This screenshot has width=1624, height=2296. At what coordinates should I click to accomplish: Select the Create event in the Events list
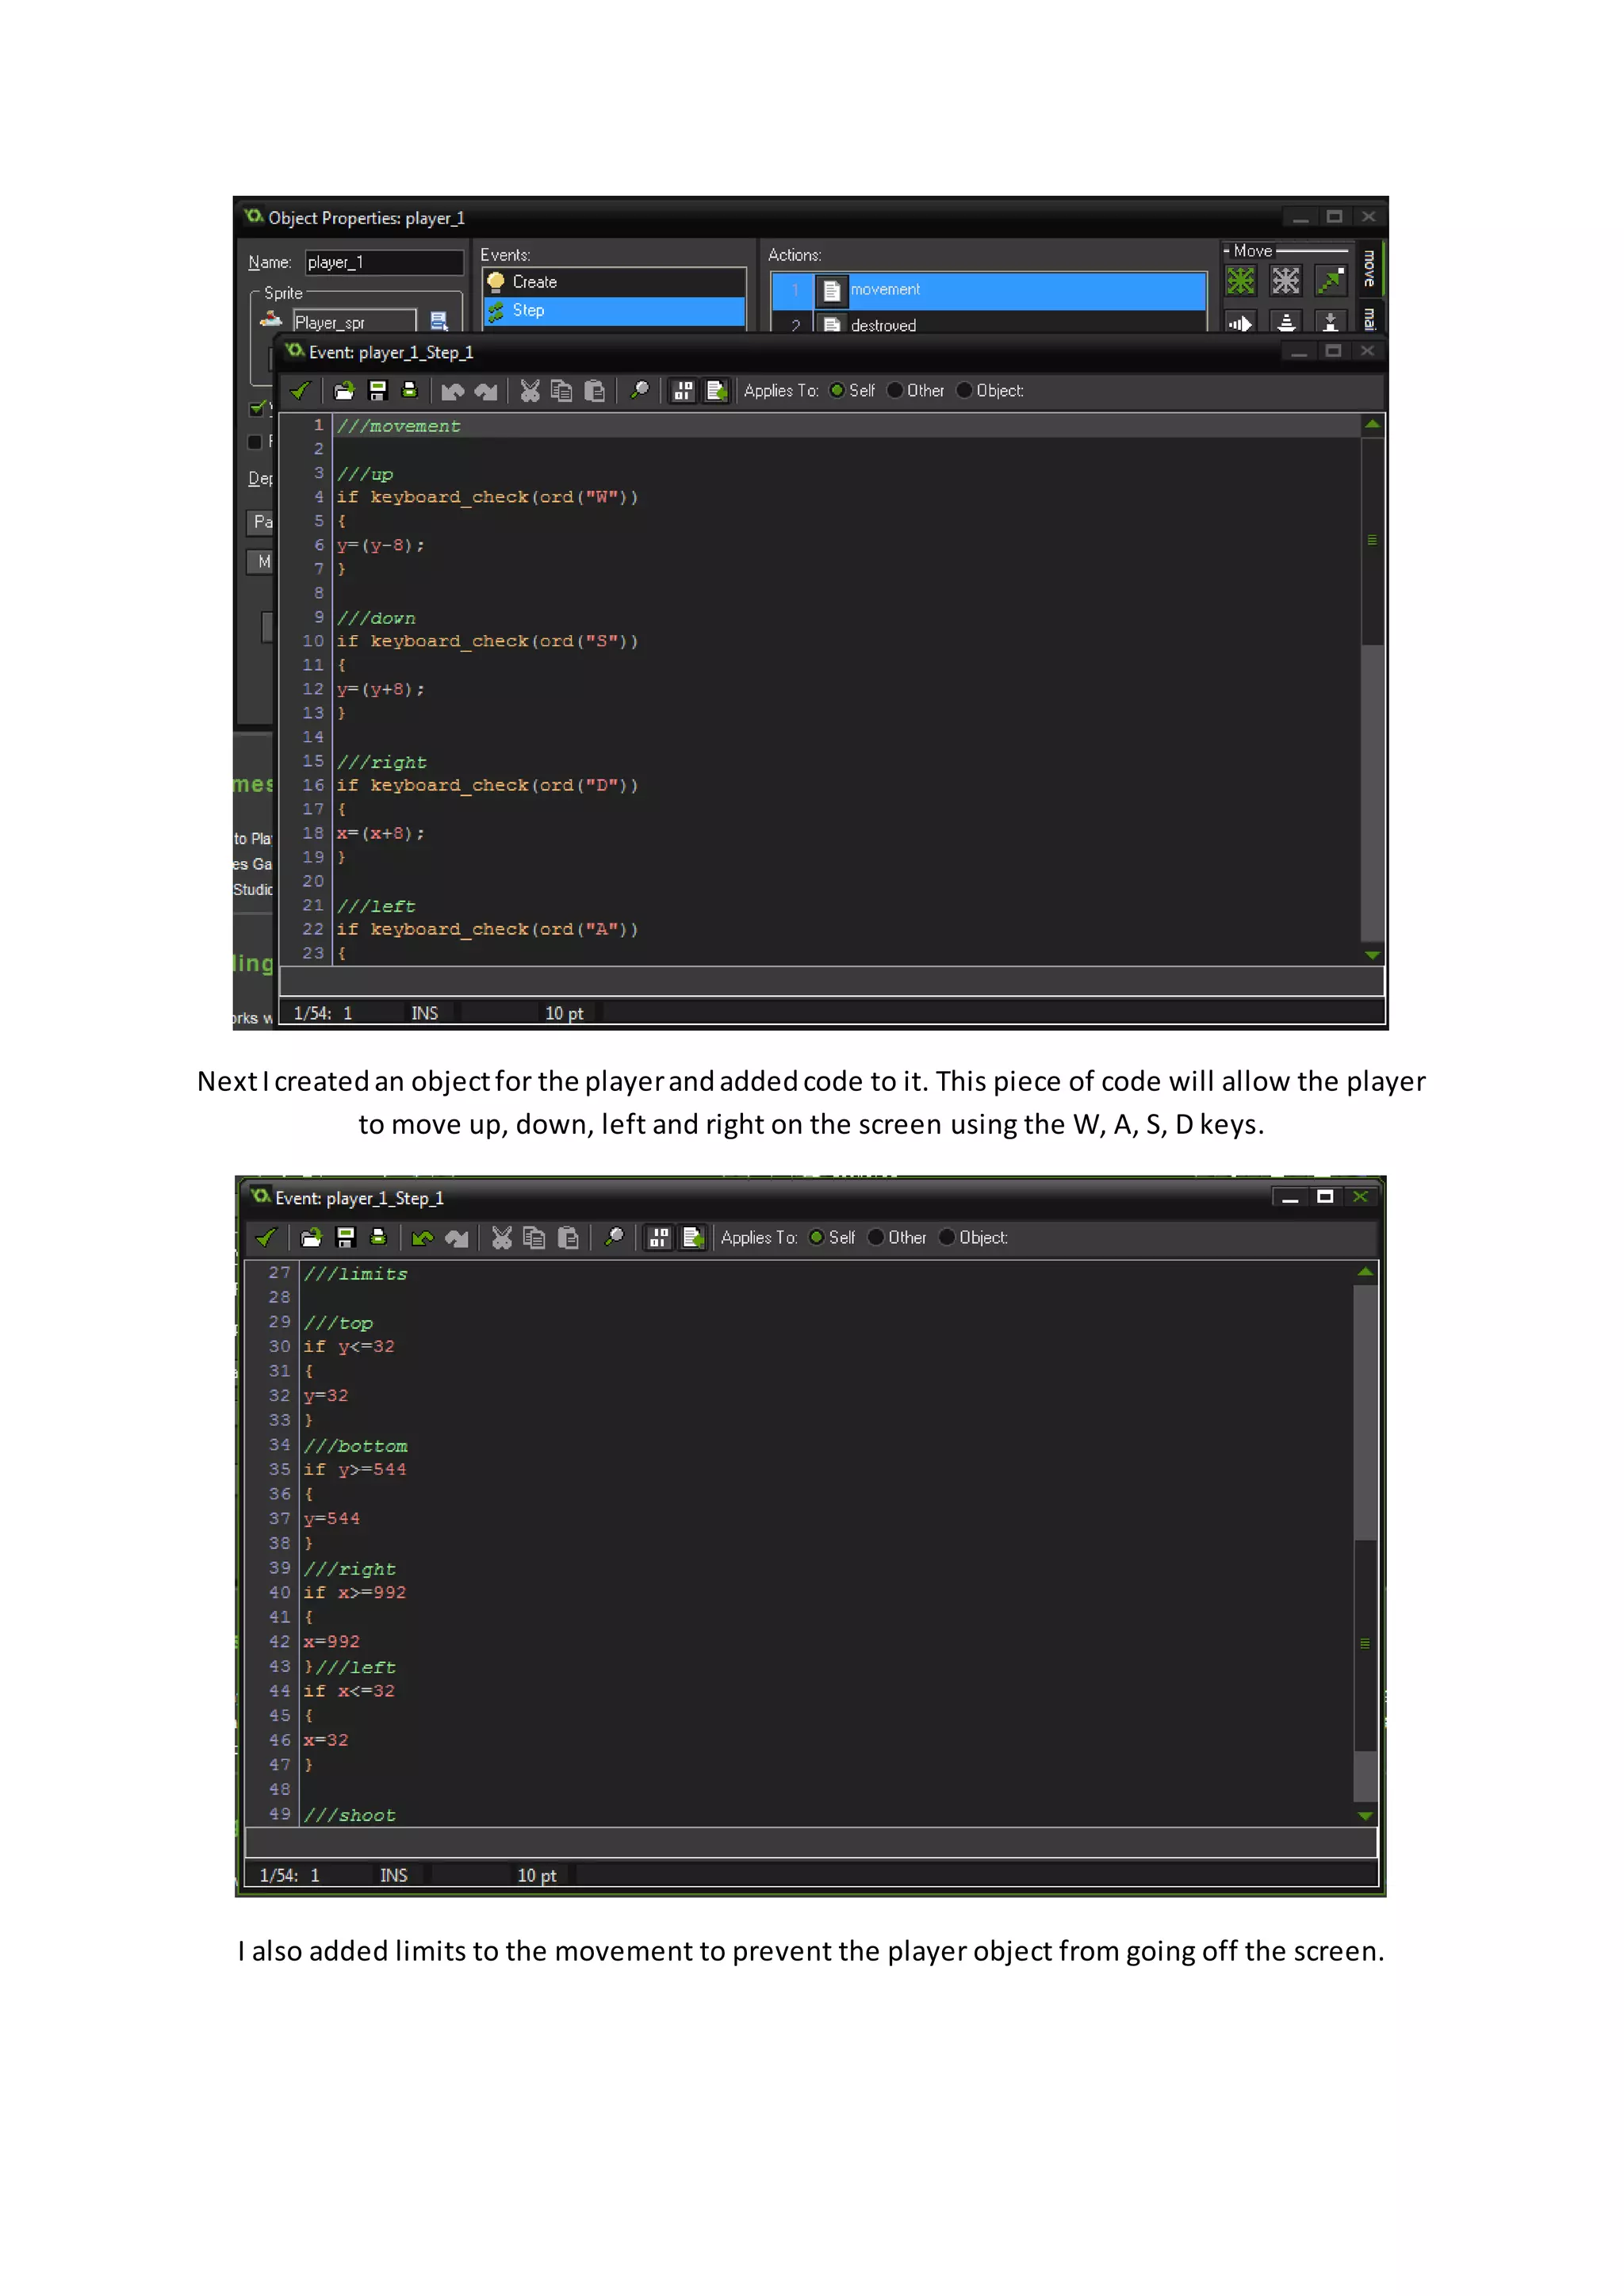pos(614,282)
